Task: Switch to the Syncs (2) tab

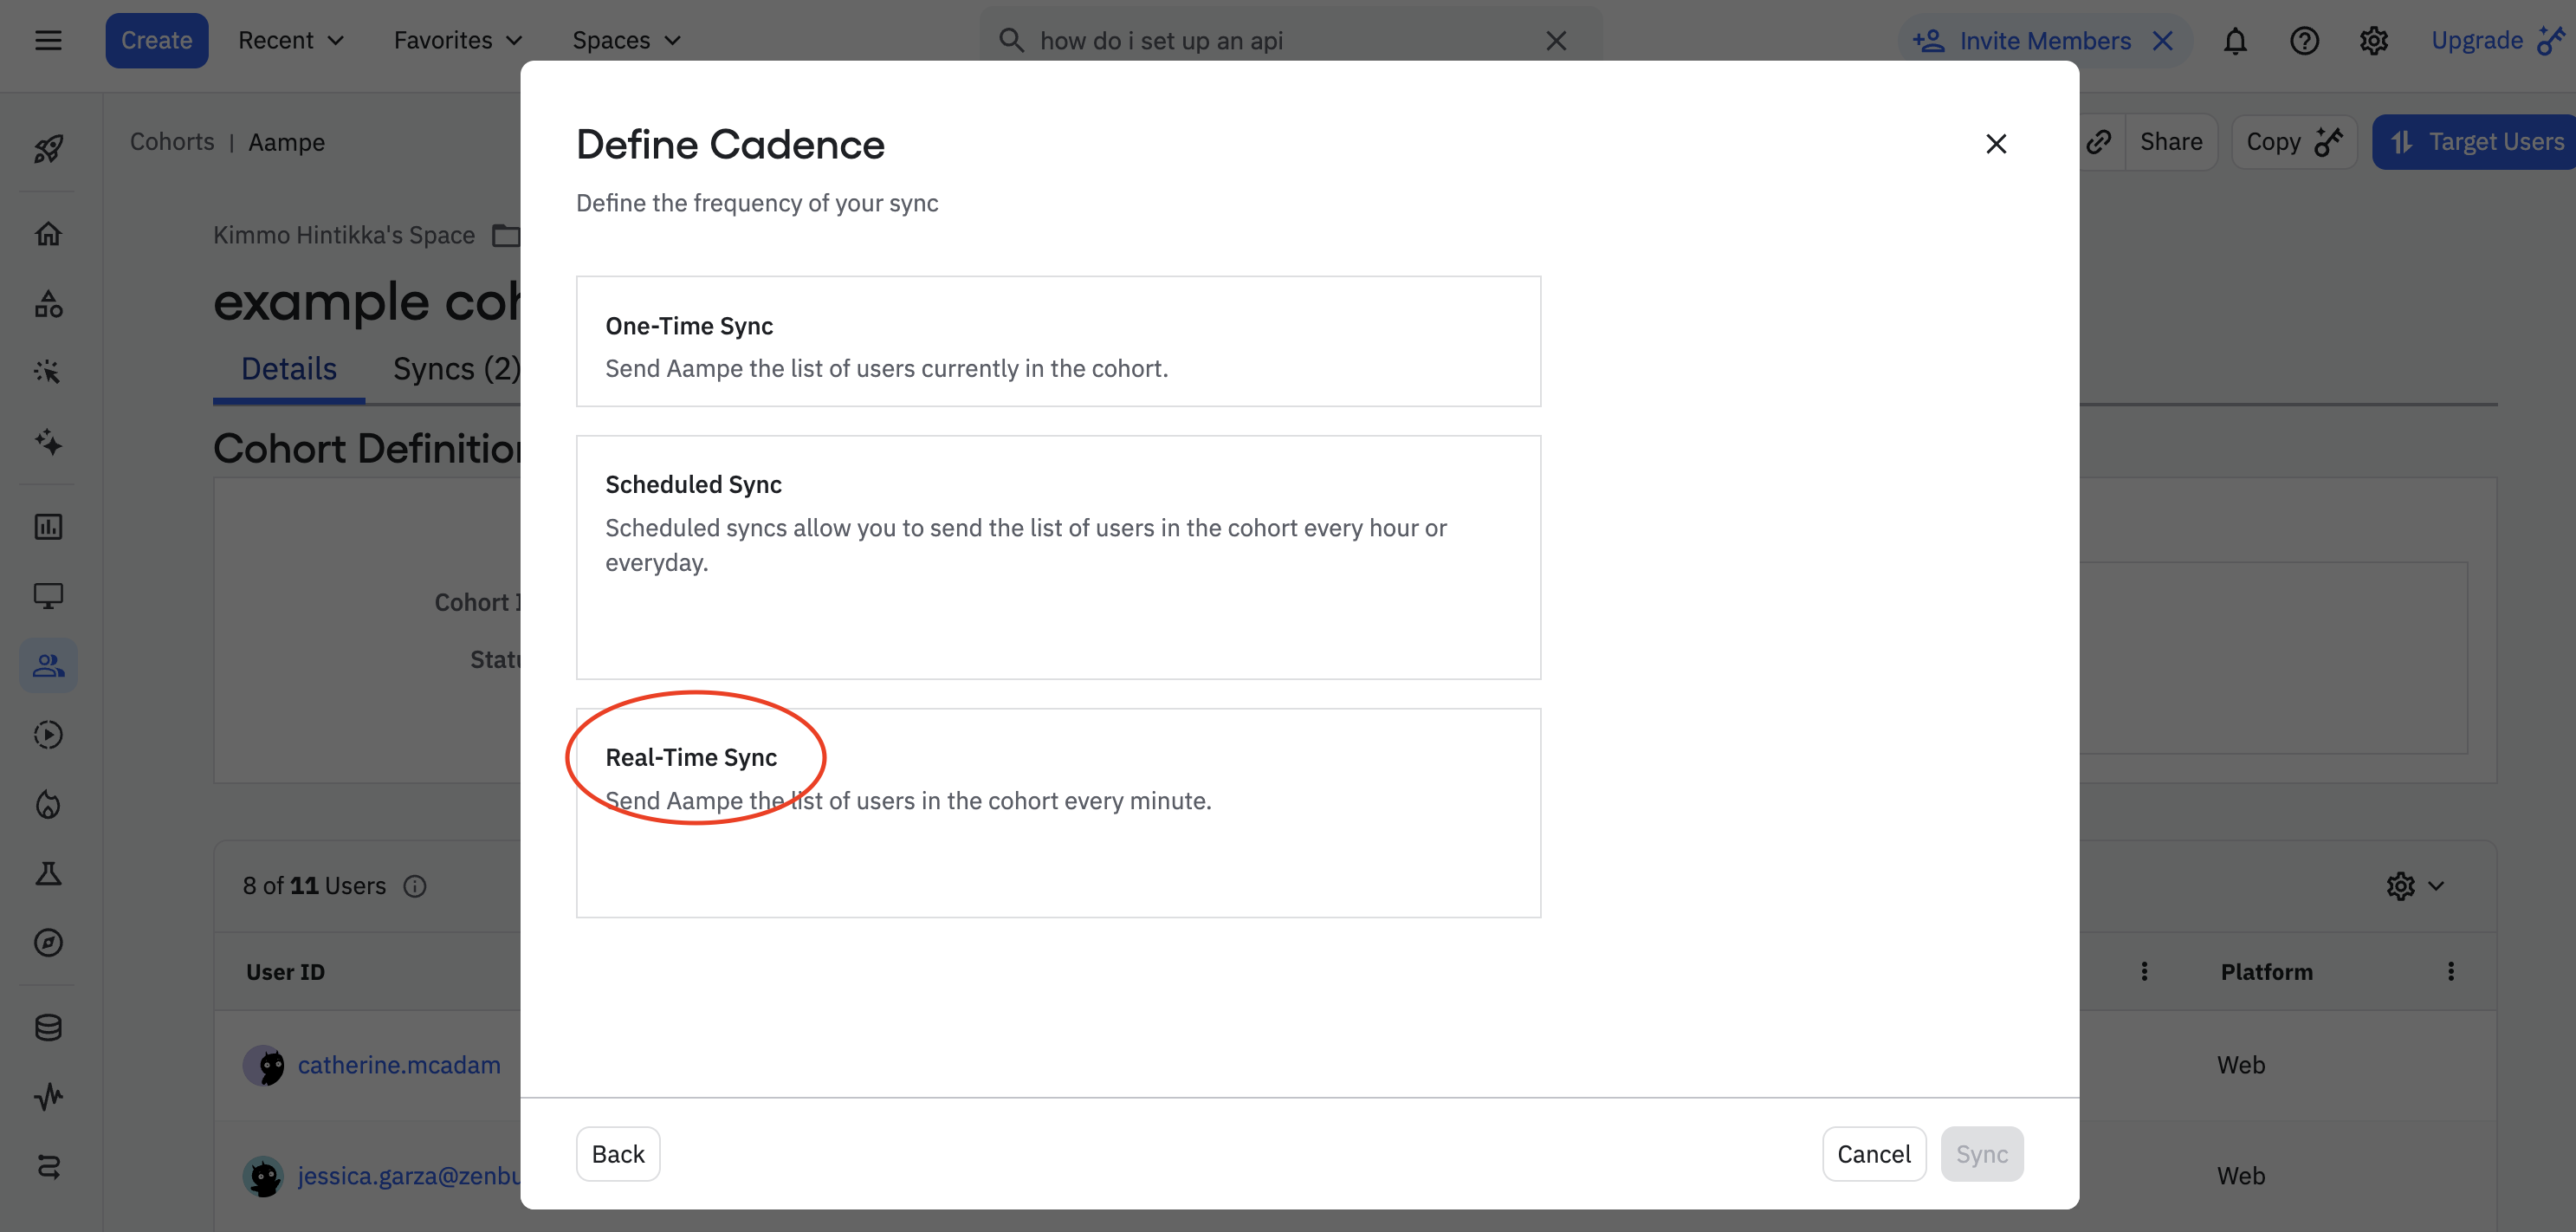Action: (x=456, y=369)
